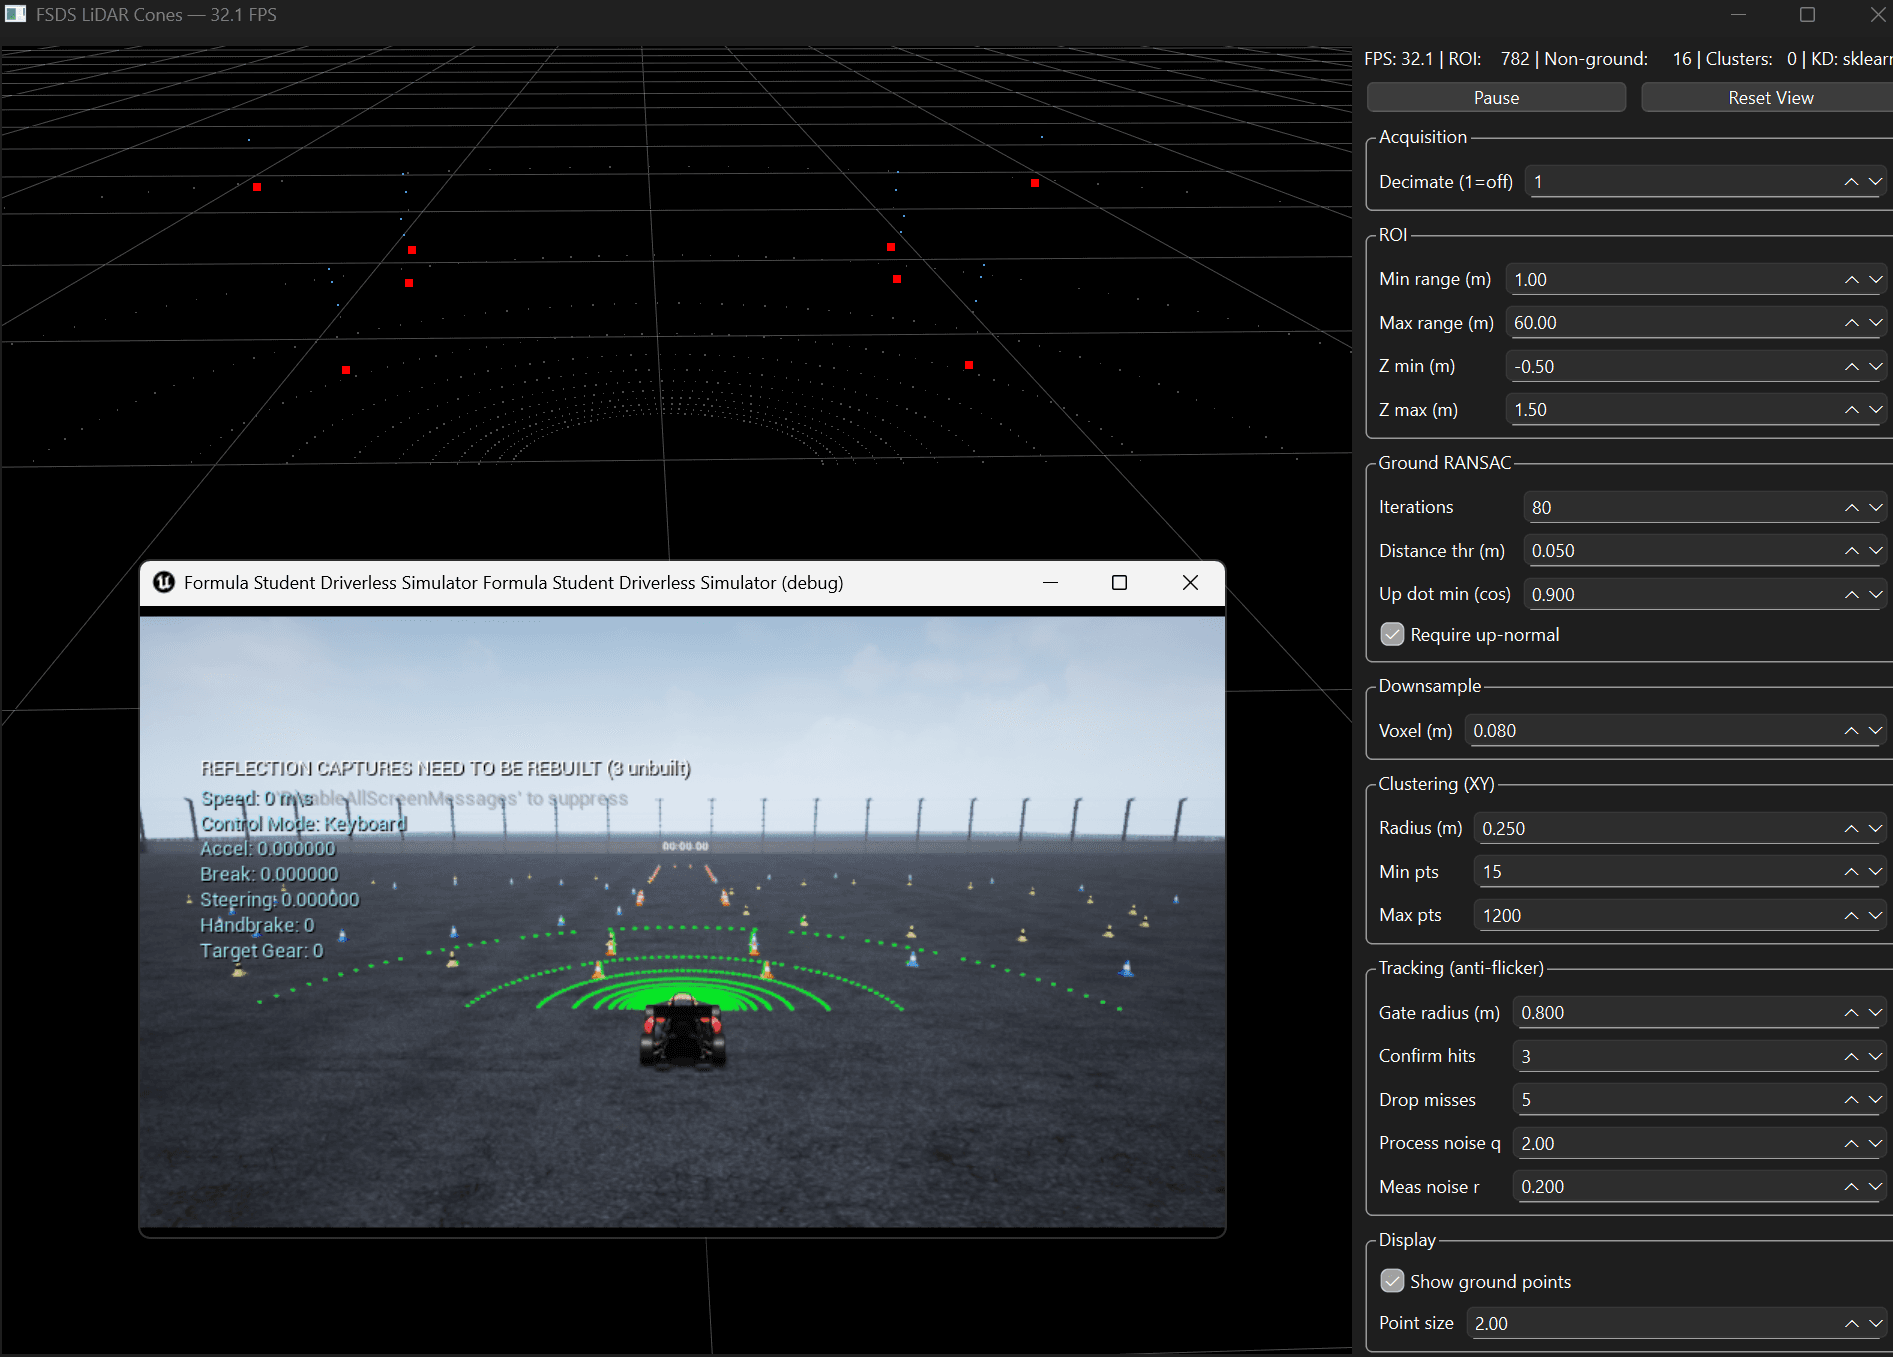The height and width of the screenshot is (1357, 1893).
Task: Increase Point size with the up arrow
Action: click(1851, 1324)
